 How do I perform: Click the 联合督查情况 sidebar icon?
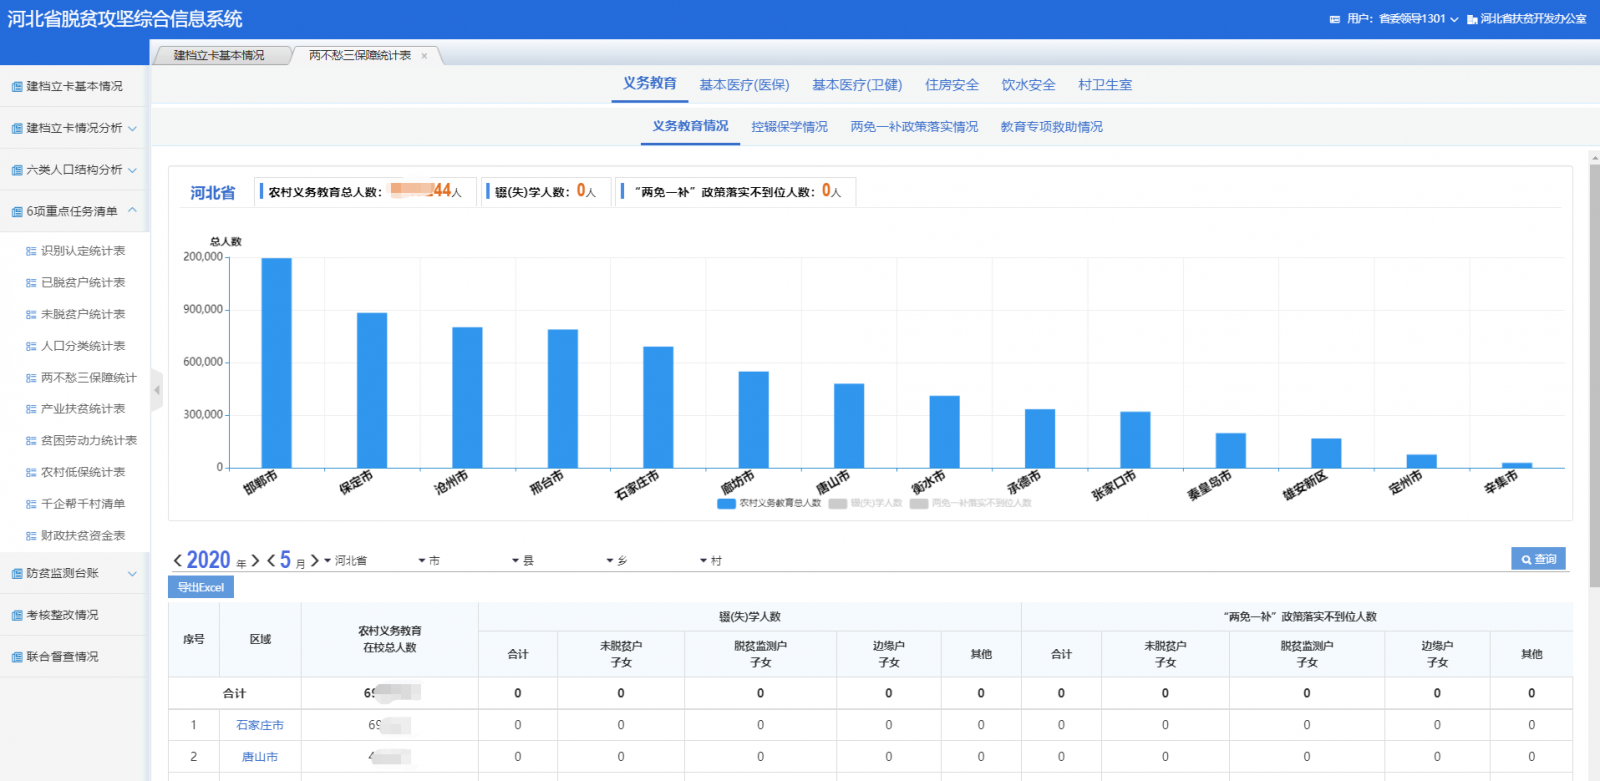click(17, 657)
